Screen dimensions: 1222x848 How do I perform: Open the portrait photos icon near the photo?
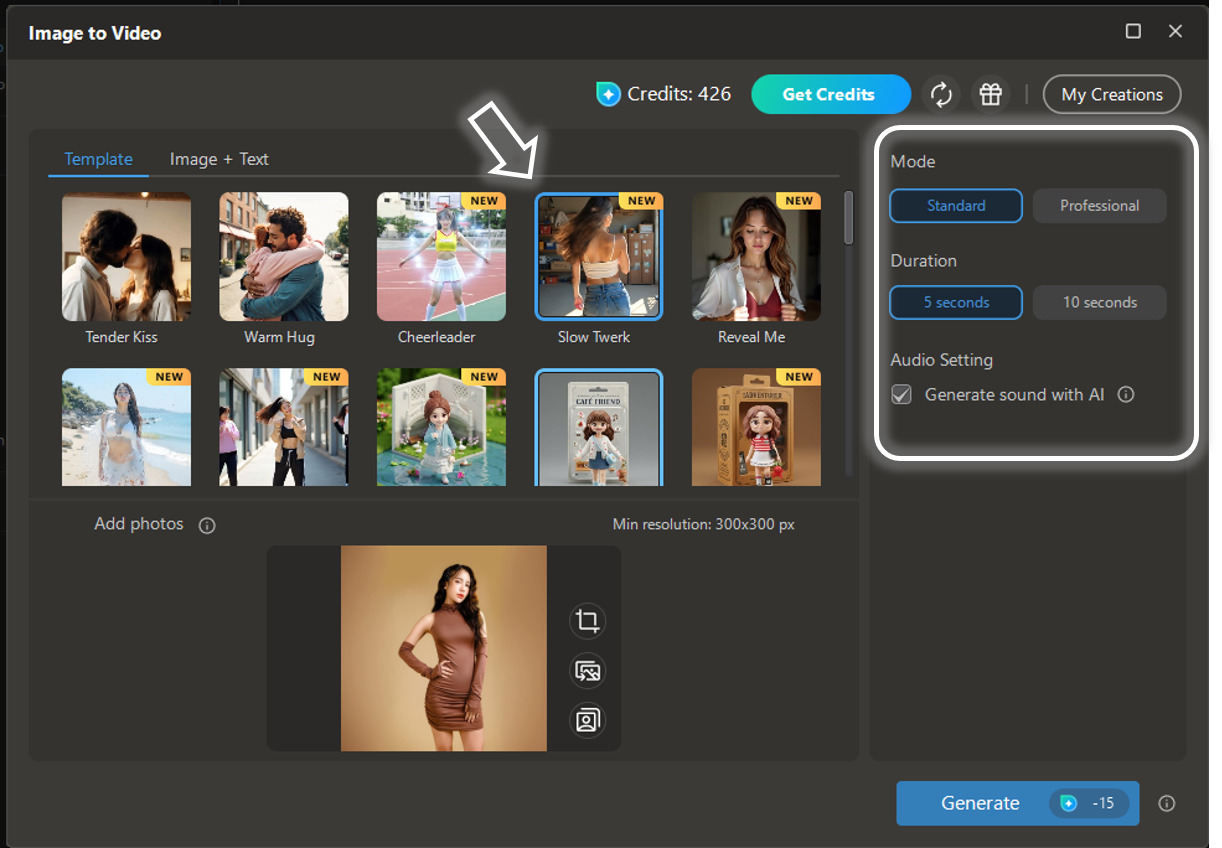588,720
